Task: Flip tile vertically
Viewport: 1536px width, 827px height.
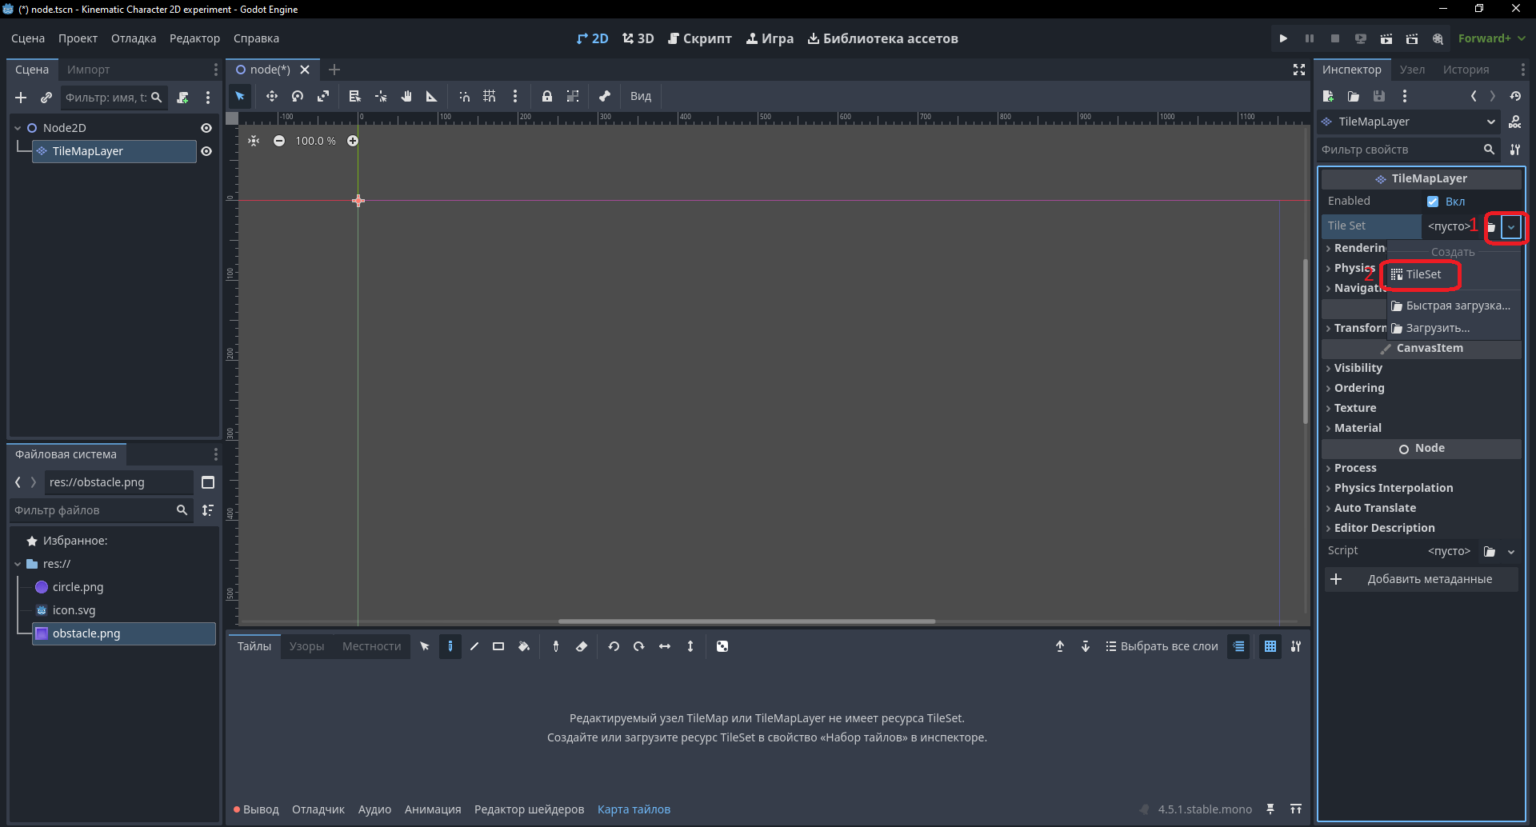Action: click(x=690, y=646)
